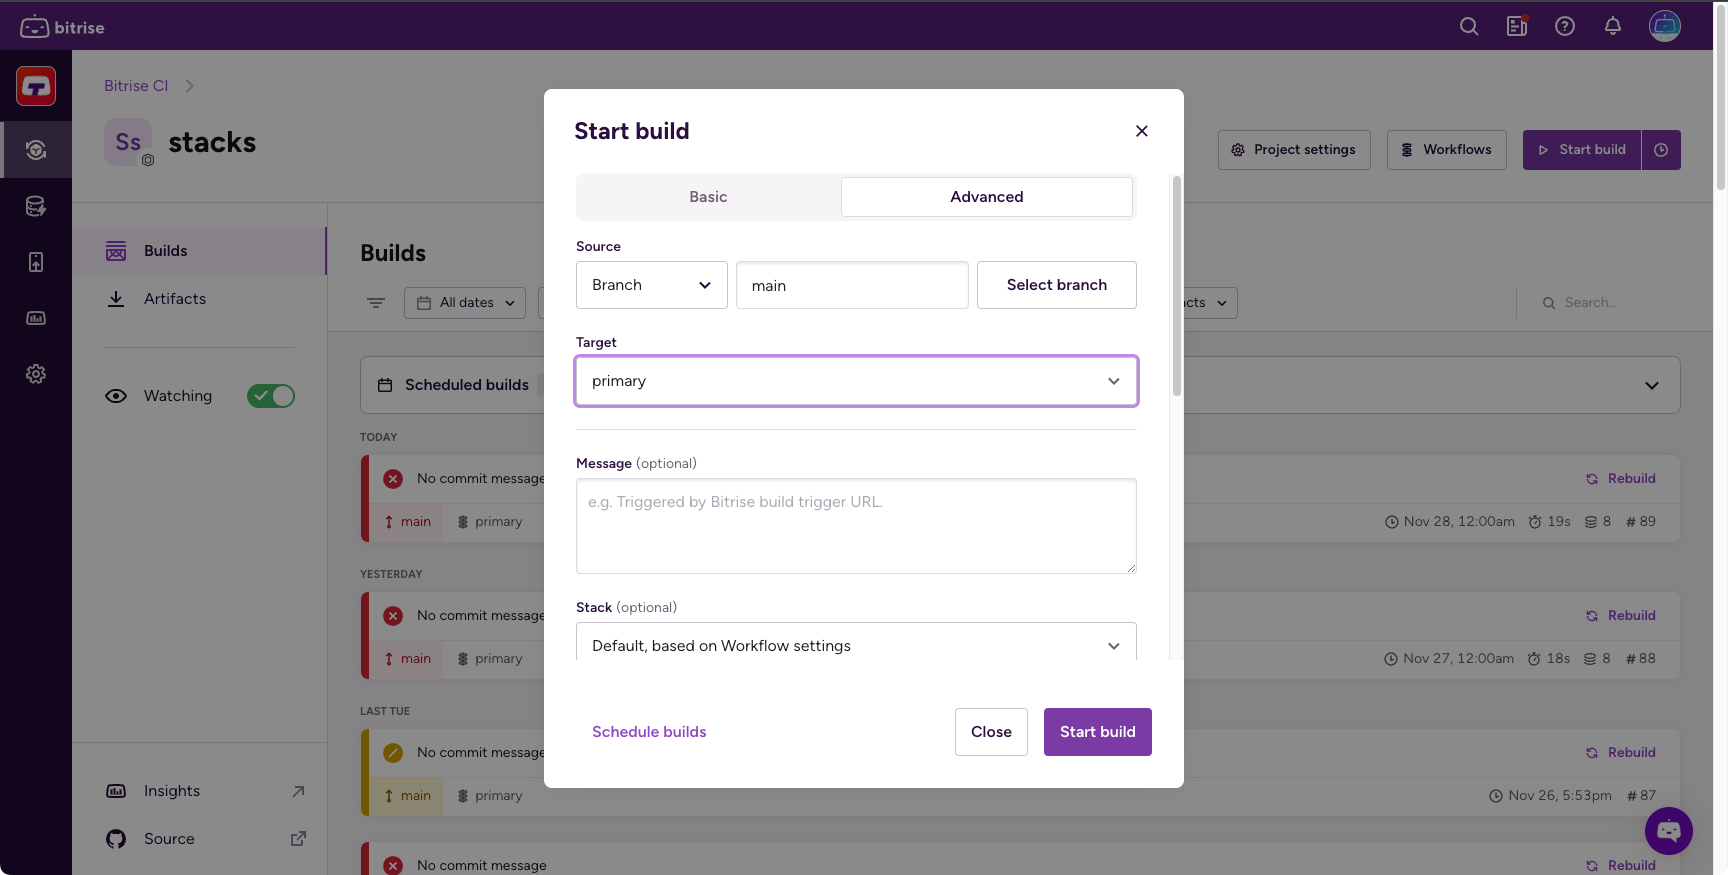Open the settings gear in left sidebar
The width and height of the screenshot is (1728, 875).
36,374
